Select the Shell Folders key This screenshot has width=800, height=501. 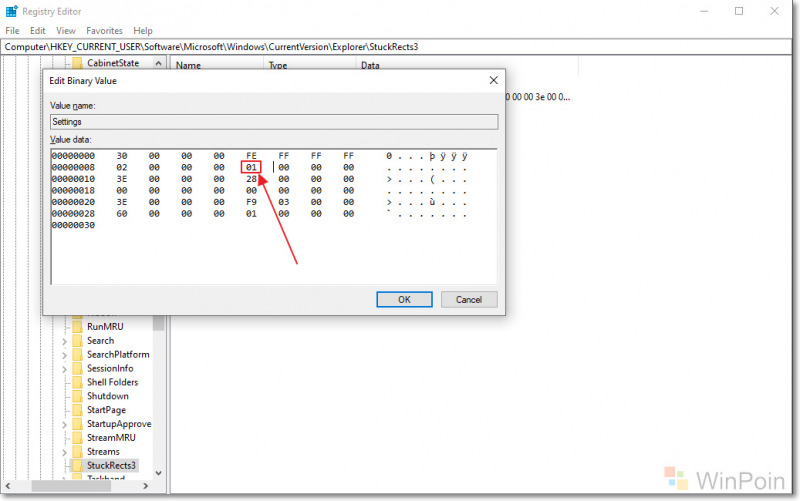coord(112,382)
